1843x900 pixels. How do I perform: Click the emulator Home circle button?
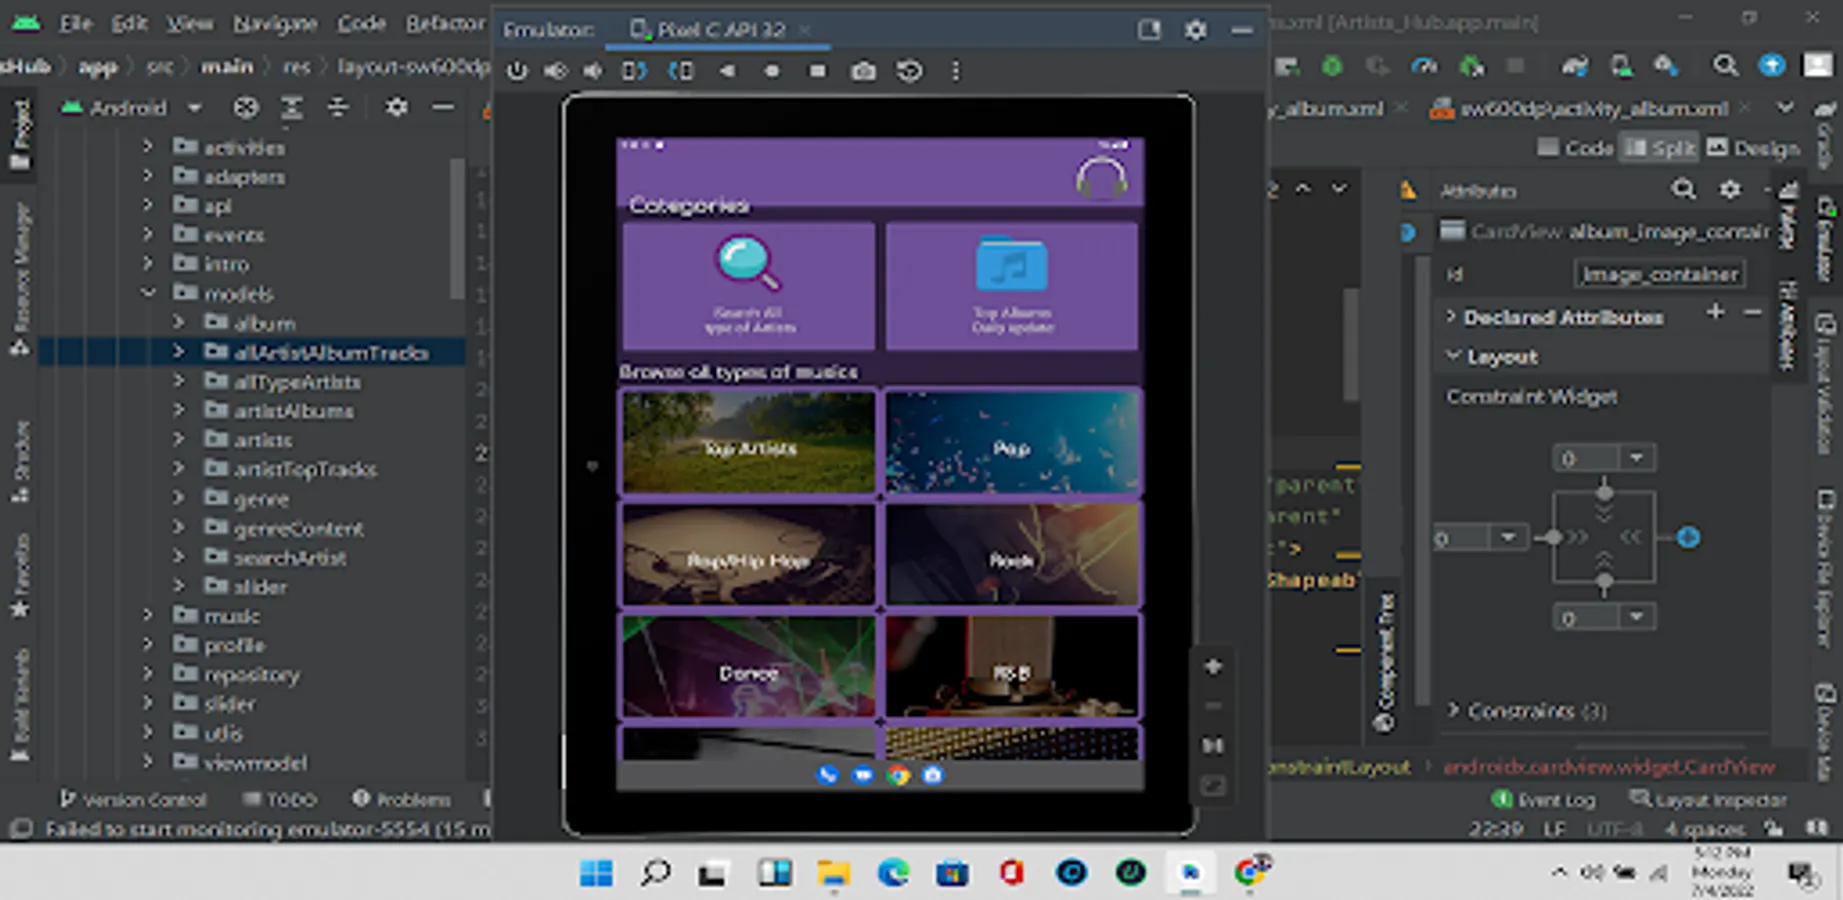[771, 71]
